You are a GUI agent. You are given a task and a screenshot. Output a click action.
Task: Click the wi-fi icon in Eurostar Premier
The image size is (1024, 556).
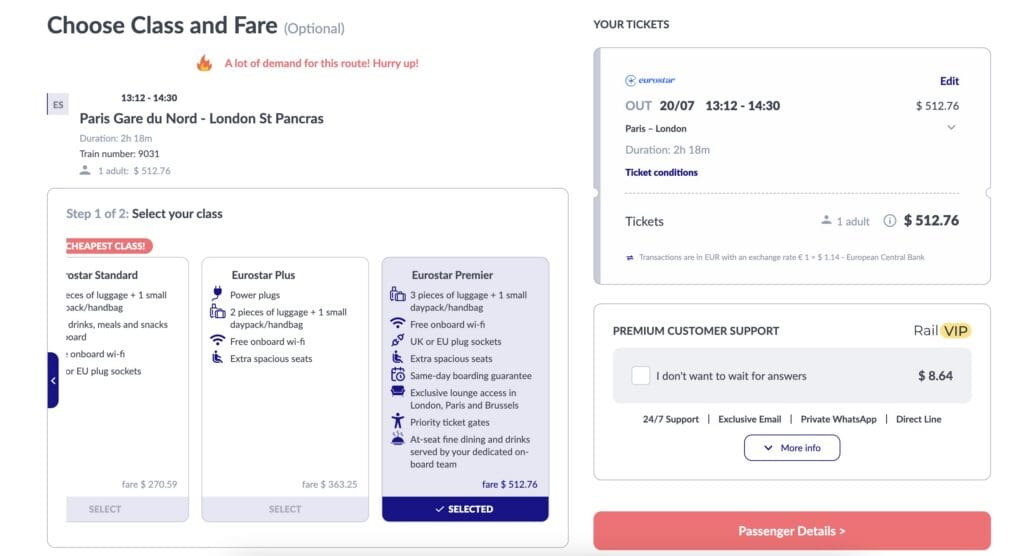(397, 323)
